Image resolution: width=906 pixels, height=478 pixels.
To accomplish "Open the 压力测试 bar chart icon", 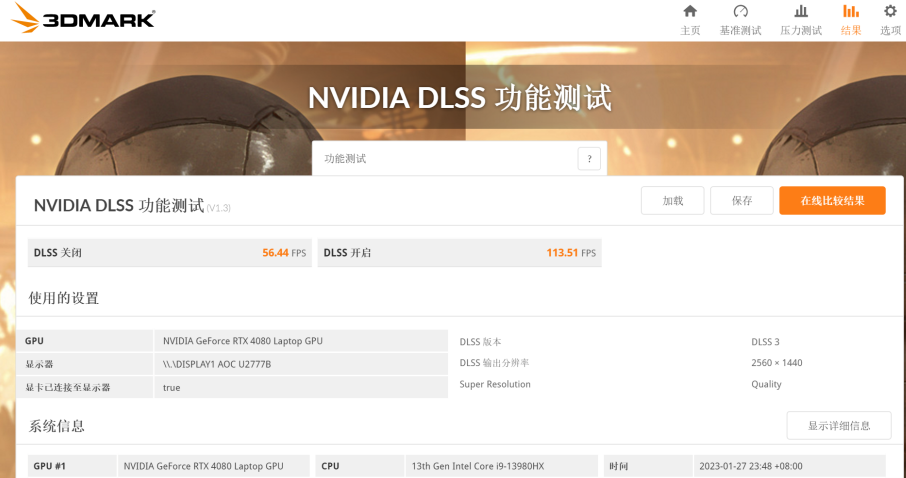I will (x=800, y=12).
